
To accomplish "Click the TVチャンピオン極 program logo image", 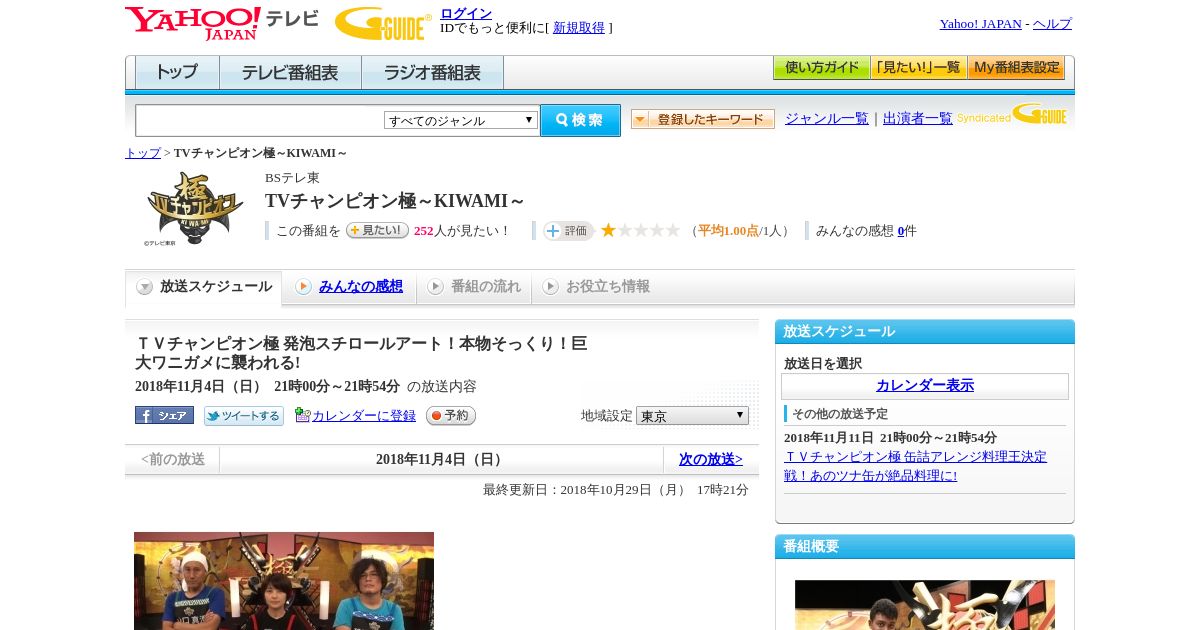I will point(194,208).
